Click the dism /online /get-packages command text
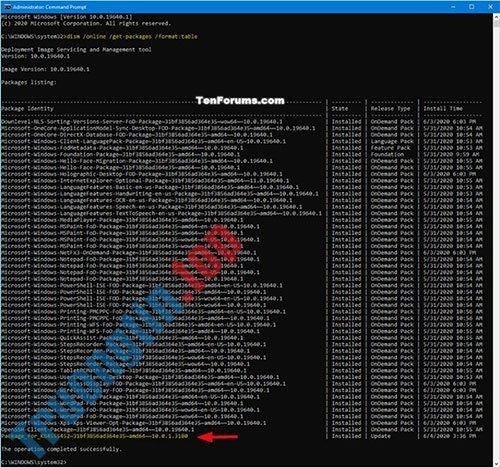The image size is (500, 467). 132,36
